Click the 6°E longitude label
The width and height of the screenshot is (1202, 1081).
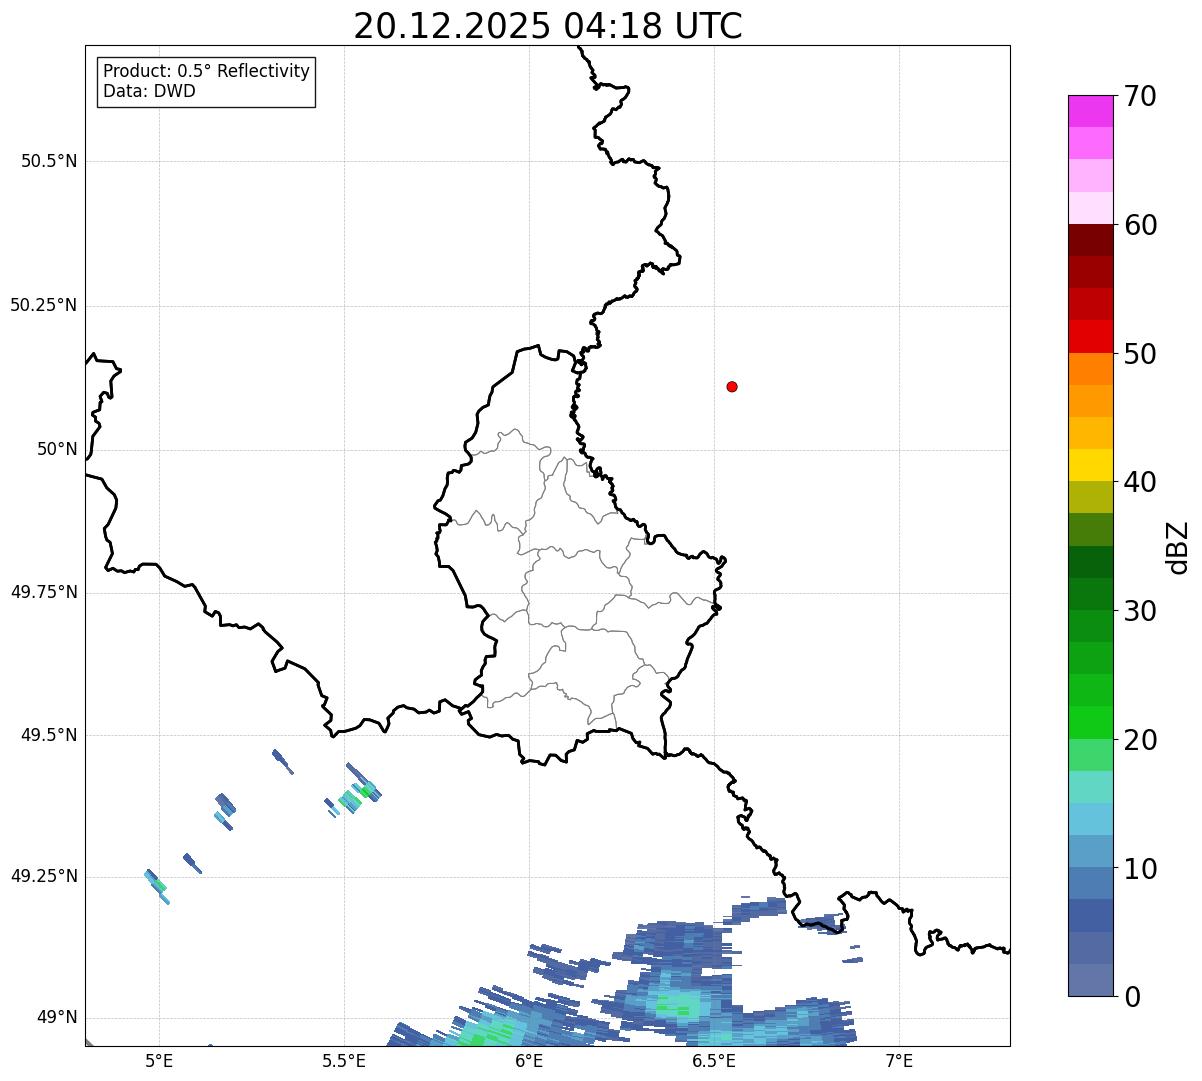529,1061
